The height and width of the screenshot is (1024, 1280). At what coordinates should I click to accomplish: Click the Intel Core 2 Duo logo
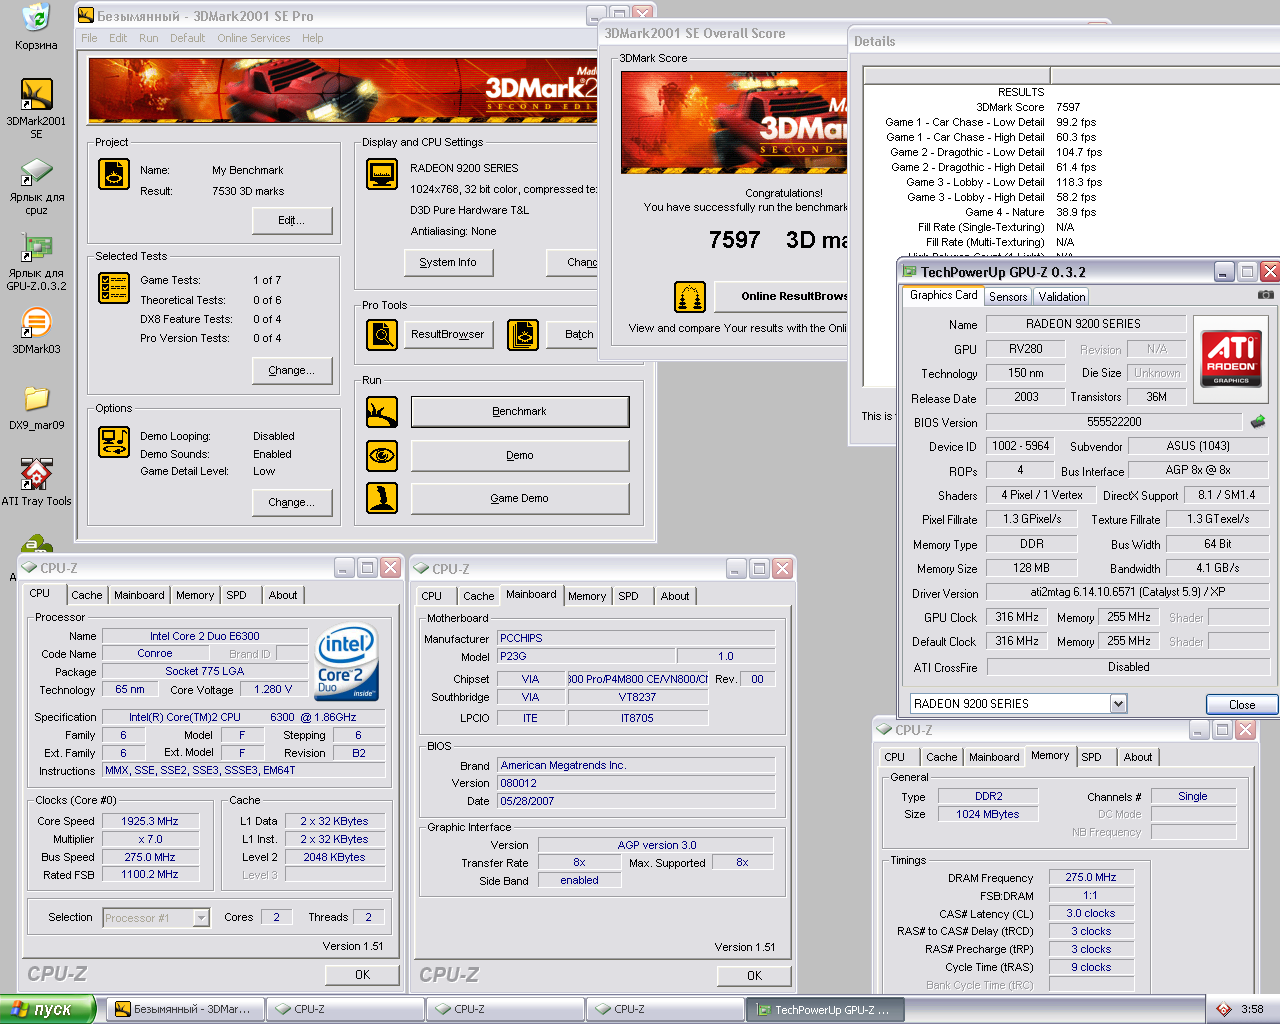click(x=347, y=662)
